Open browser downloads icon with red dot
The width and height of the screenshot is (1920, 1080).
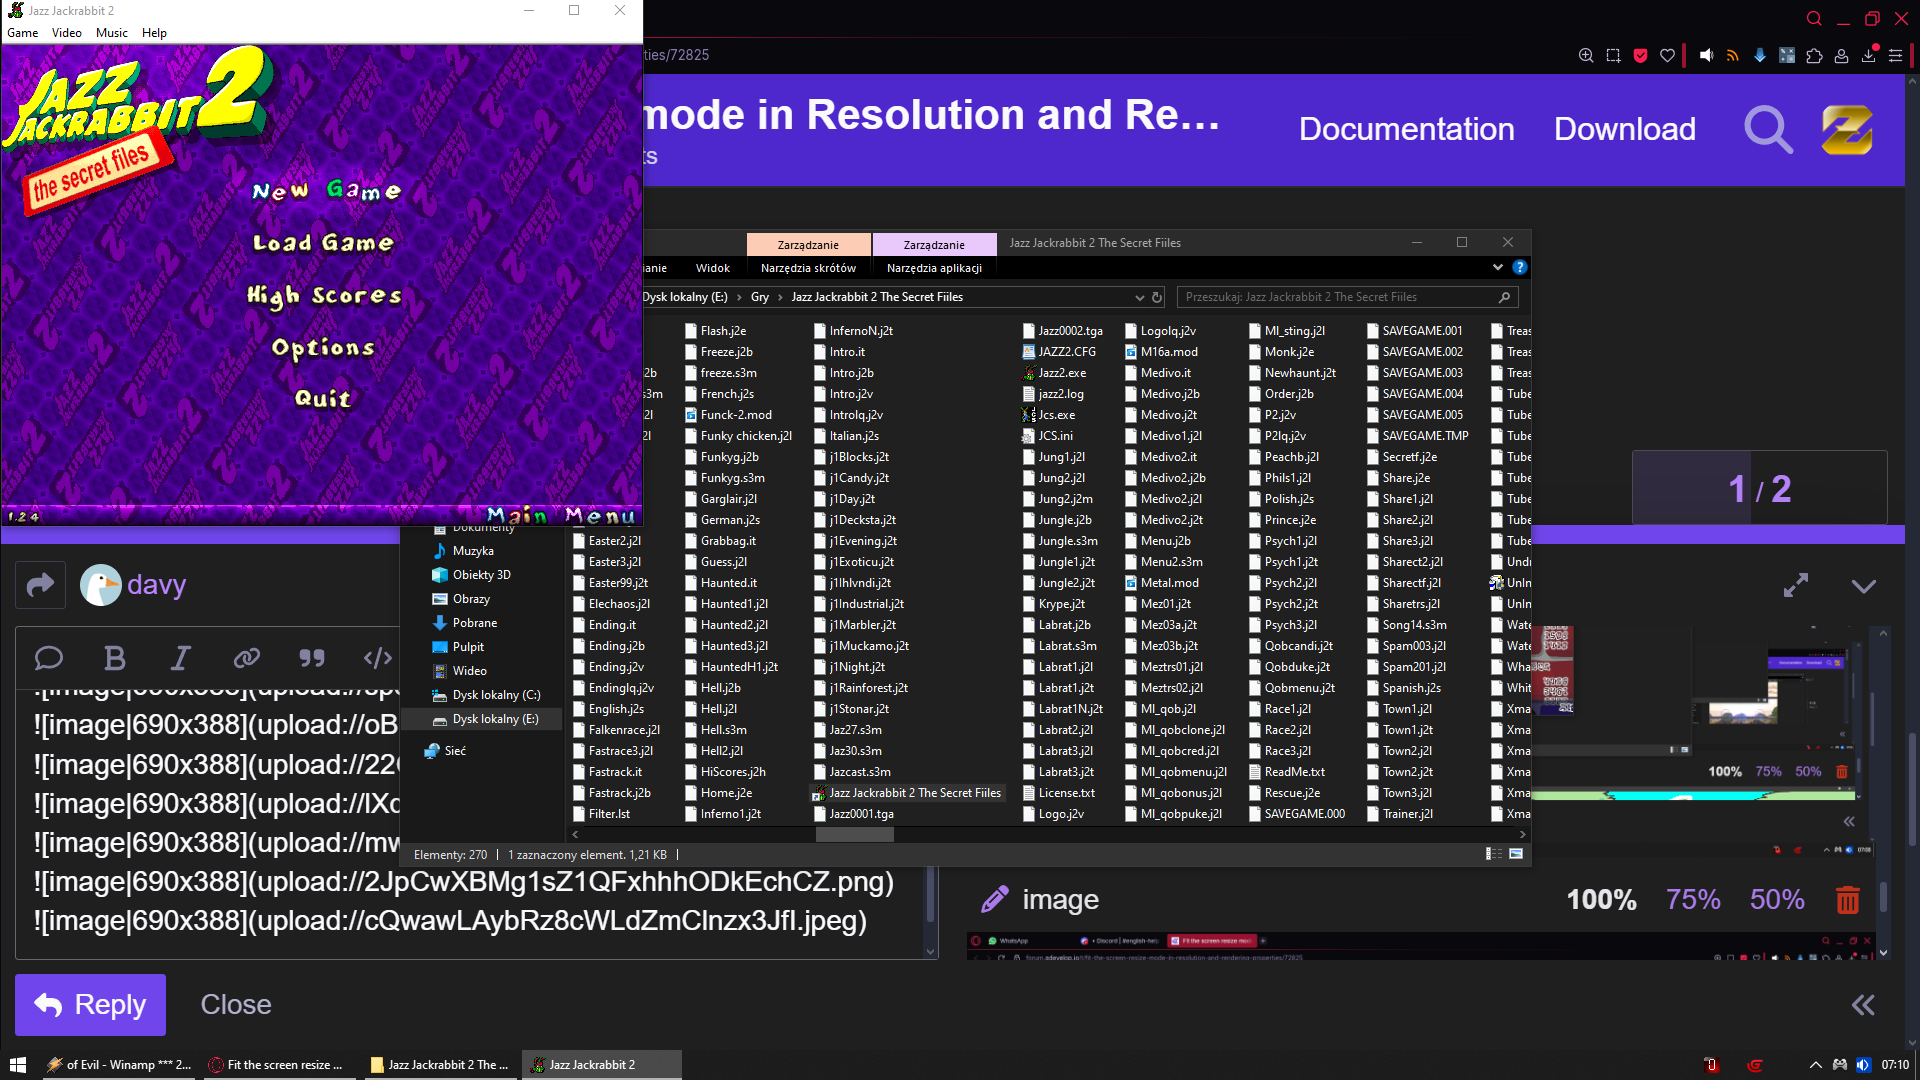(x=1868, y=56)
